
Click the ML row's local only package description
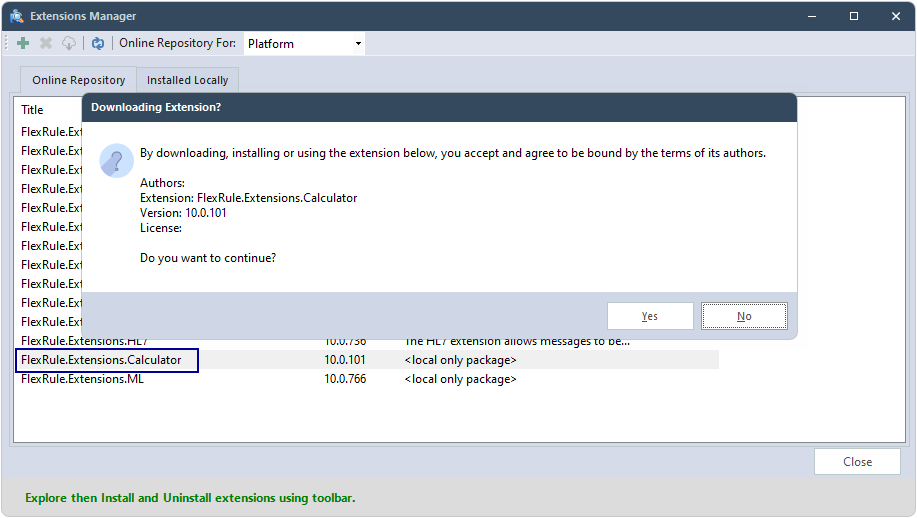click(460, 379)
